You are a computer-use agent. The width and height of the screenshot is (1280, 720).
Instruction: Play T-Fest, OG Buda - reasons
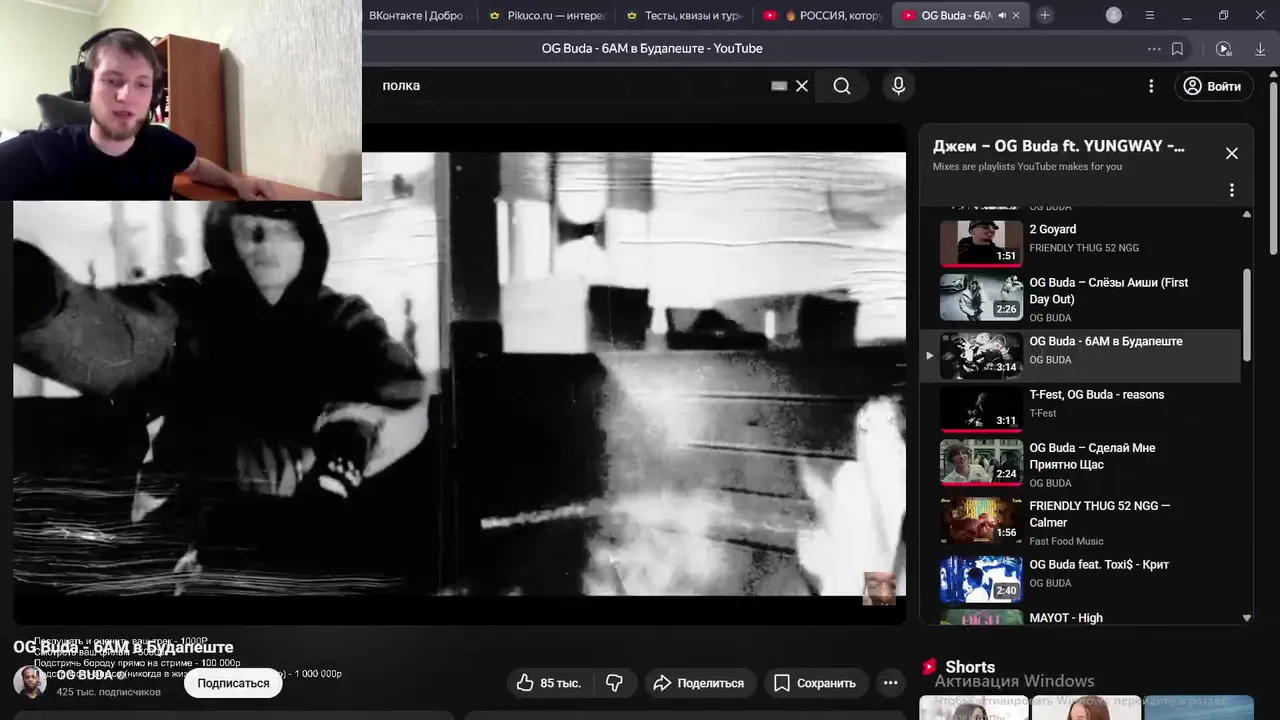pyautogui.click(x=1080, y=408)
